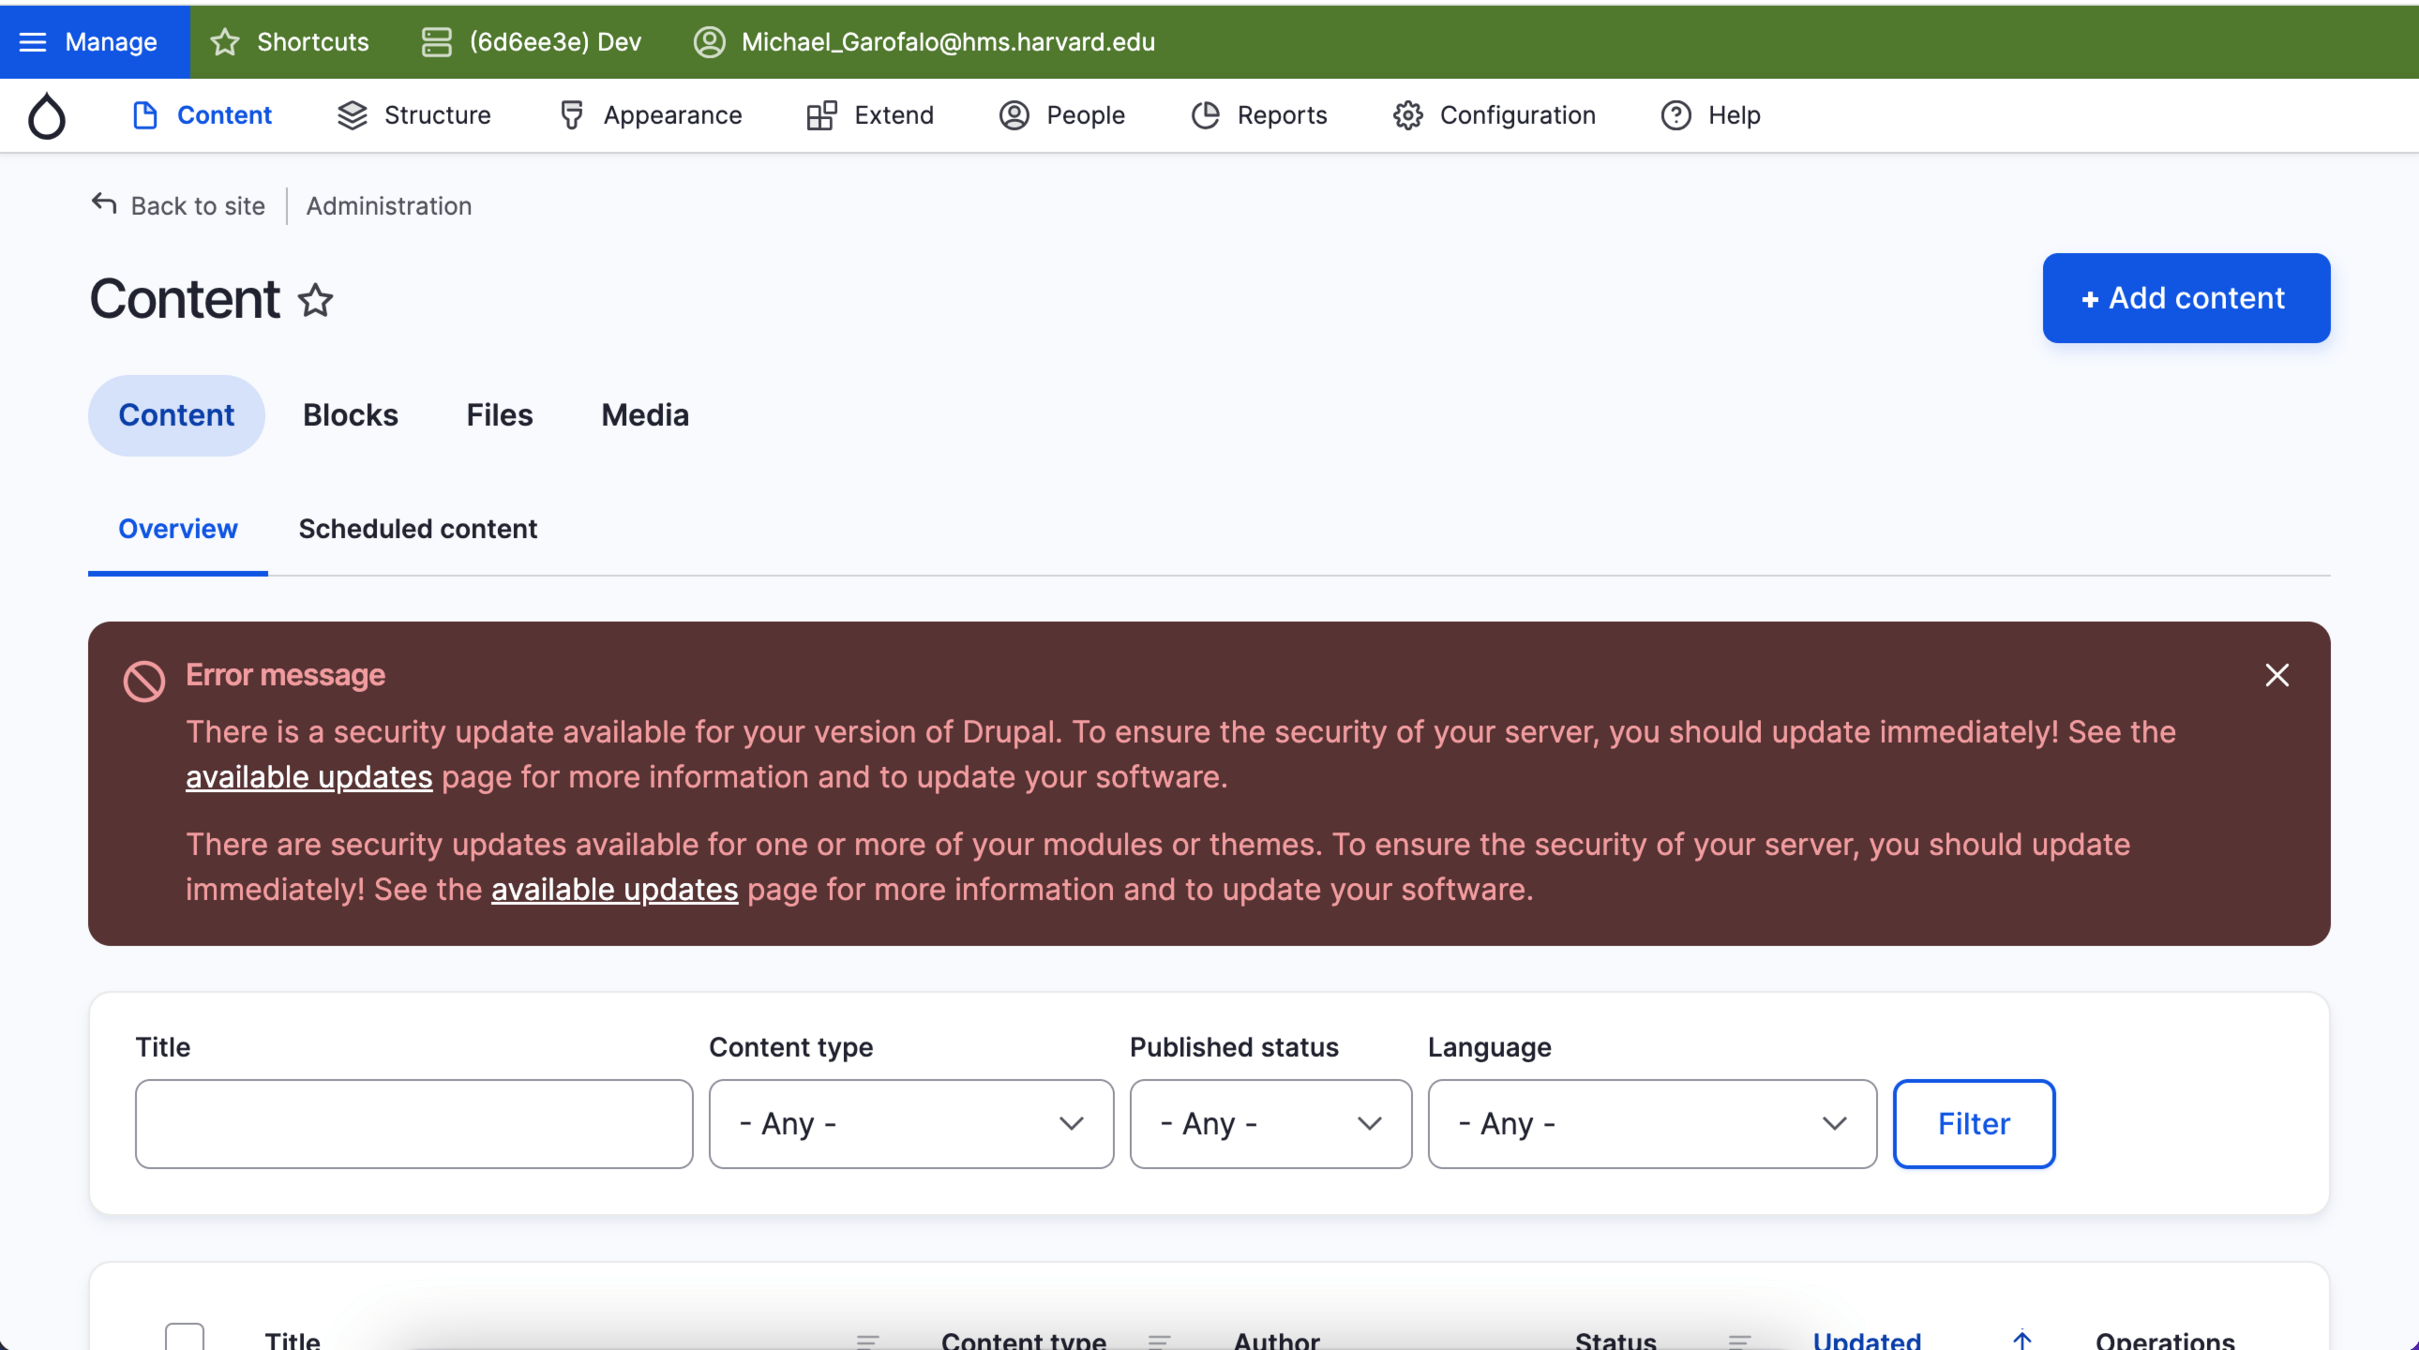Switch to the Media tab

(x=644, y=415)
